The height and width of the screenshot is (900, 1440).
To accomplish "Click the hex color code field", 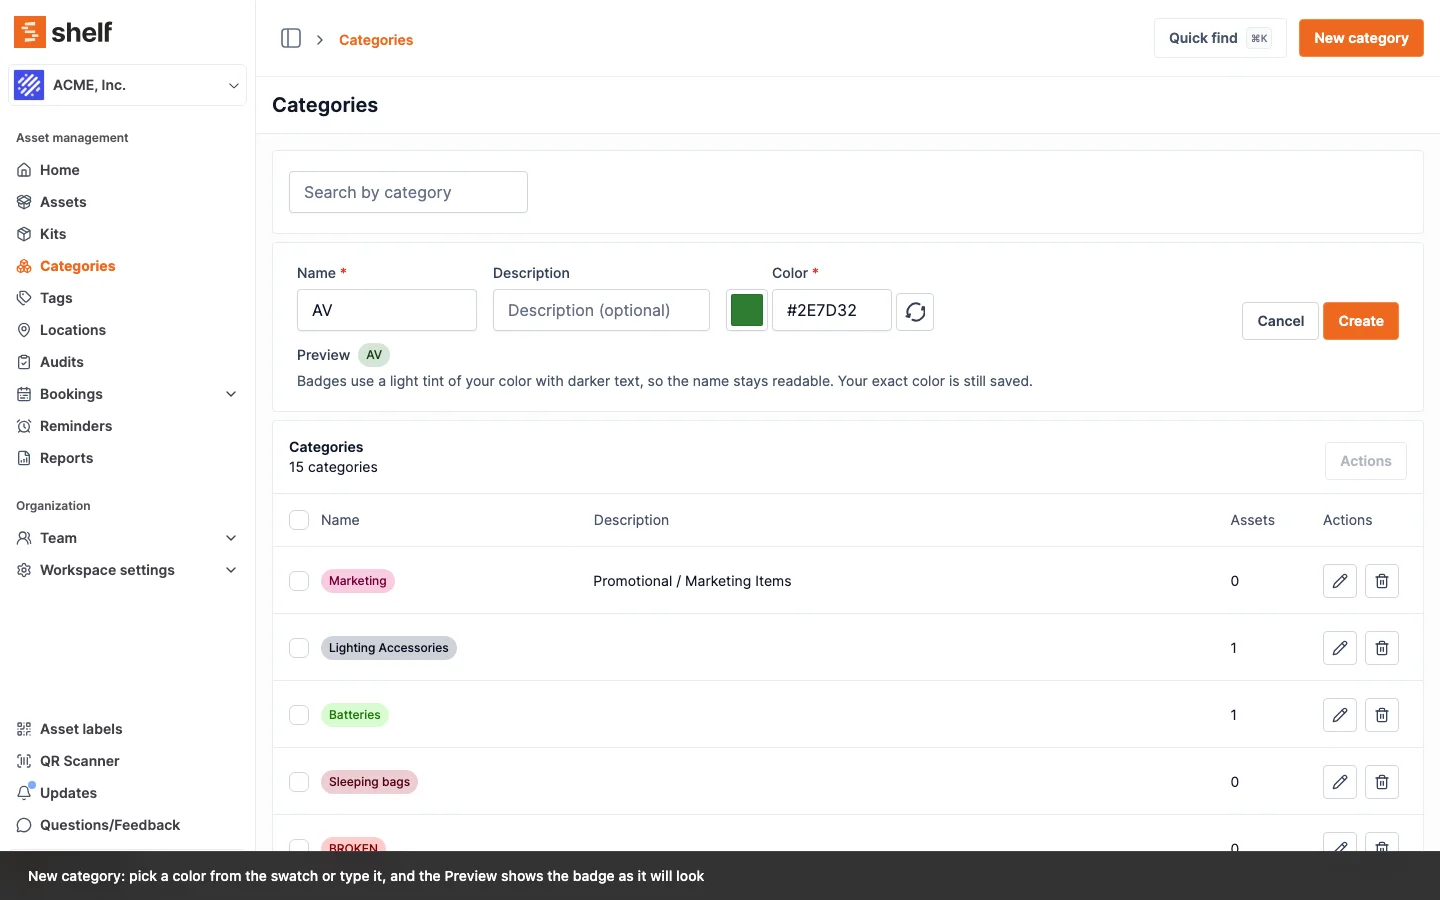I will point(832,310).
